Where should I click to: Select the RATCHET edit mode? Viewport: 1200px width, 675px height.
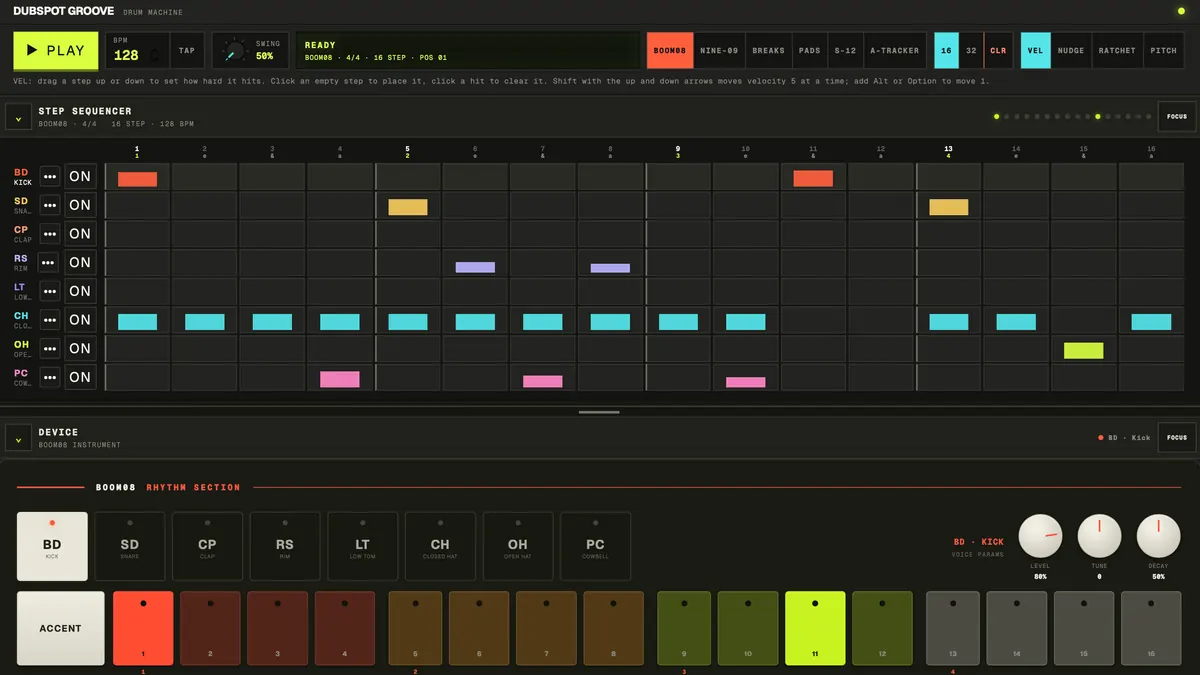(x=1117, y=50)
